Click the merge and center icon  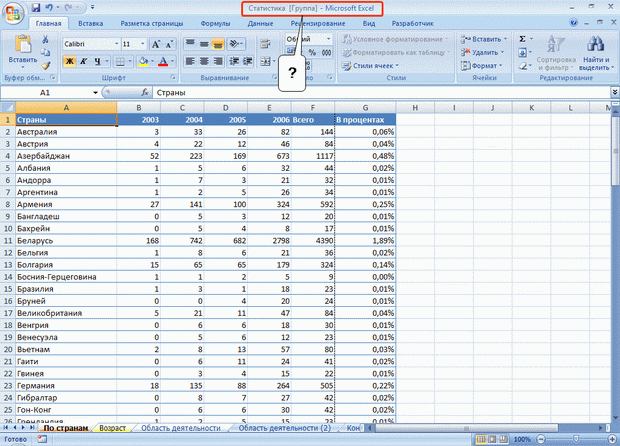[x=266, y=61]
